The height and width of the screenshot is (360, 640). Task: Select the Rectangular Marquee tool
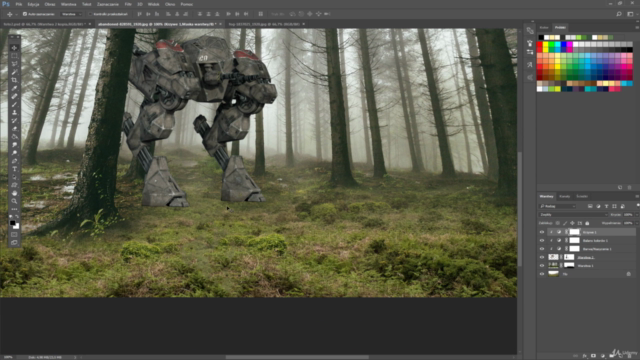pyautogui.click(x=14, y=56)
